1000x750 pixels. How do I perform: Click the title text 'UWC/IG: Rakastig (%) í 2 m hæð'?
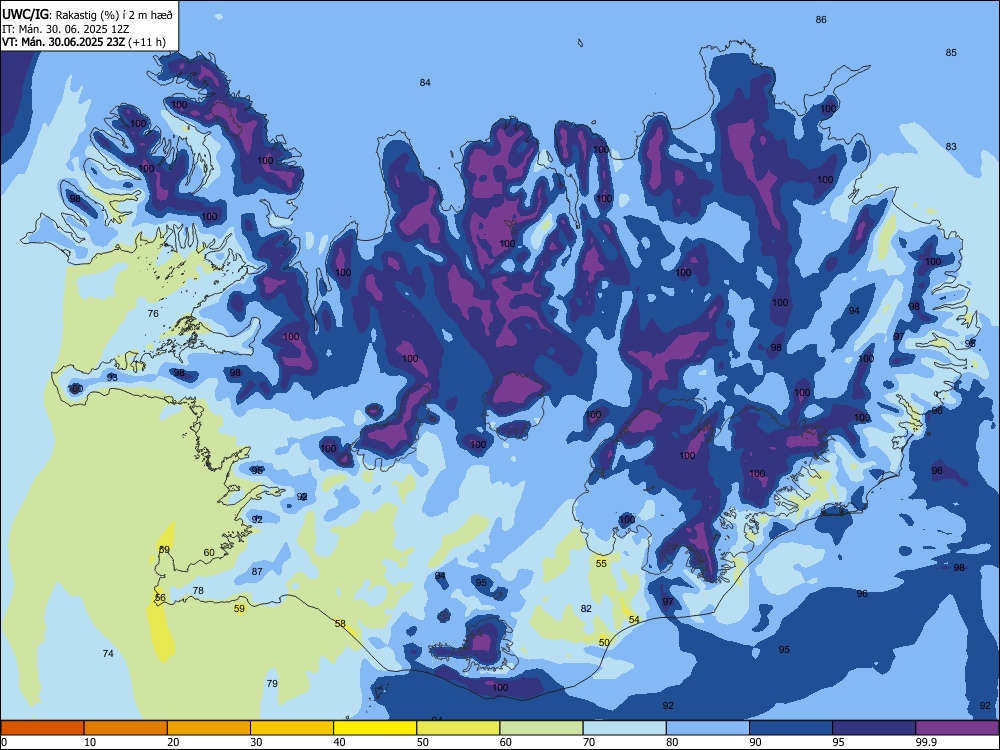point(87,15)
